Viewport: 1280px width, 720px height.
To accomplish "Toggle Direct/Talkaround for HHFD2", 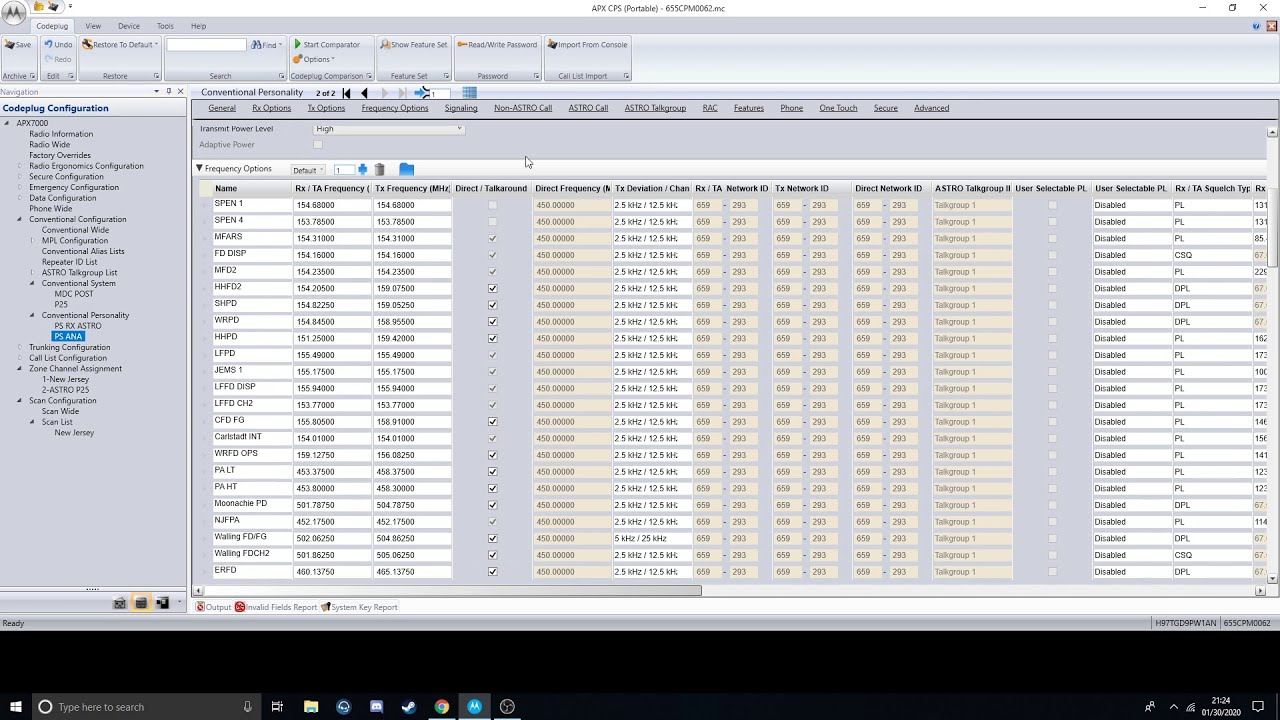I will 492,289.
